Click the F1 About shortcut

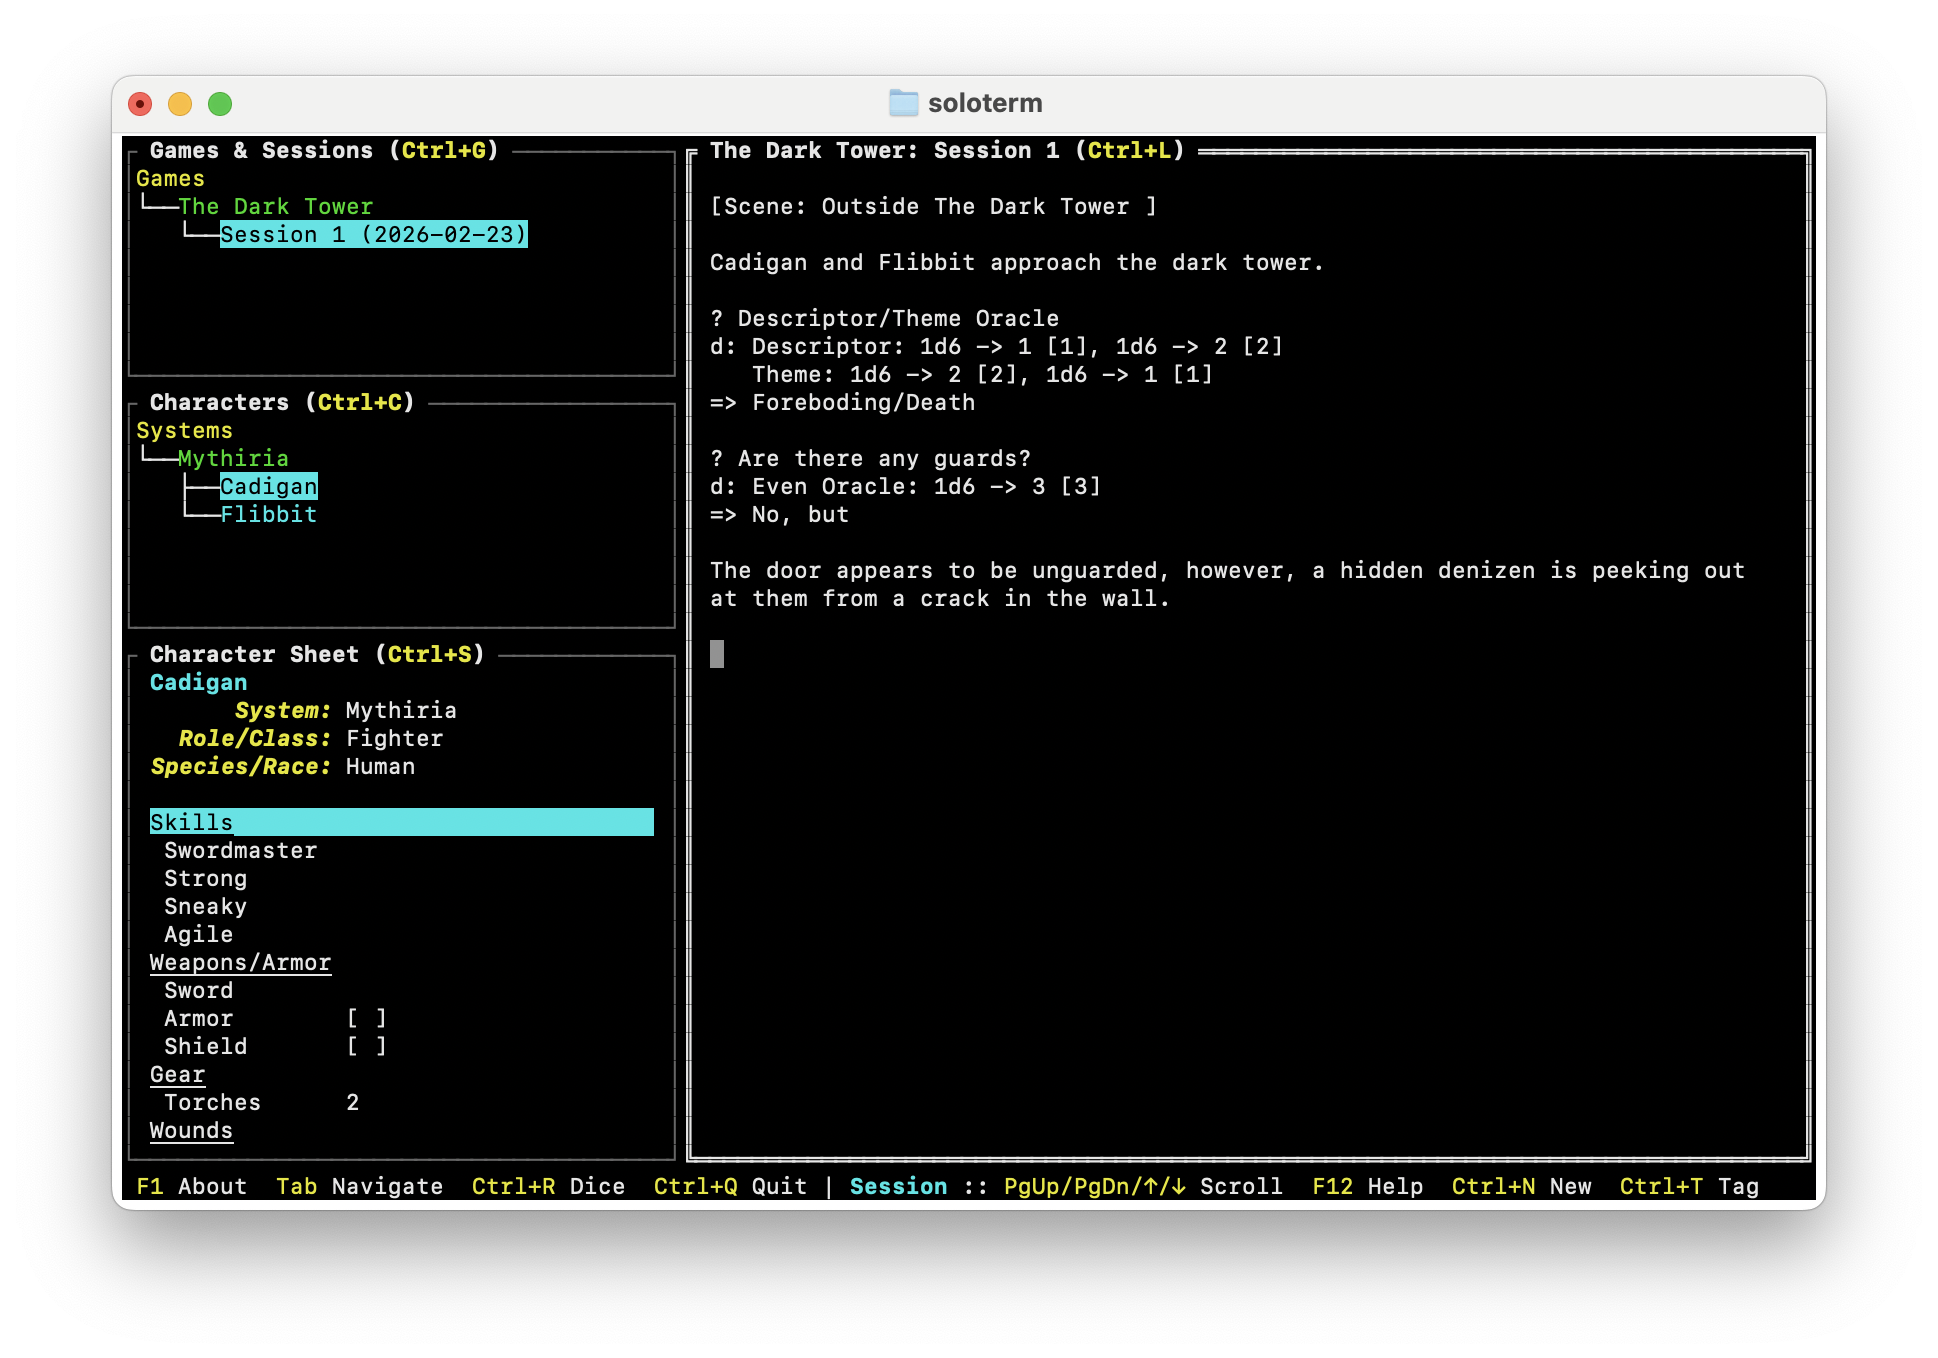[191, 1186]
